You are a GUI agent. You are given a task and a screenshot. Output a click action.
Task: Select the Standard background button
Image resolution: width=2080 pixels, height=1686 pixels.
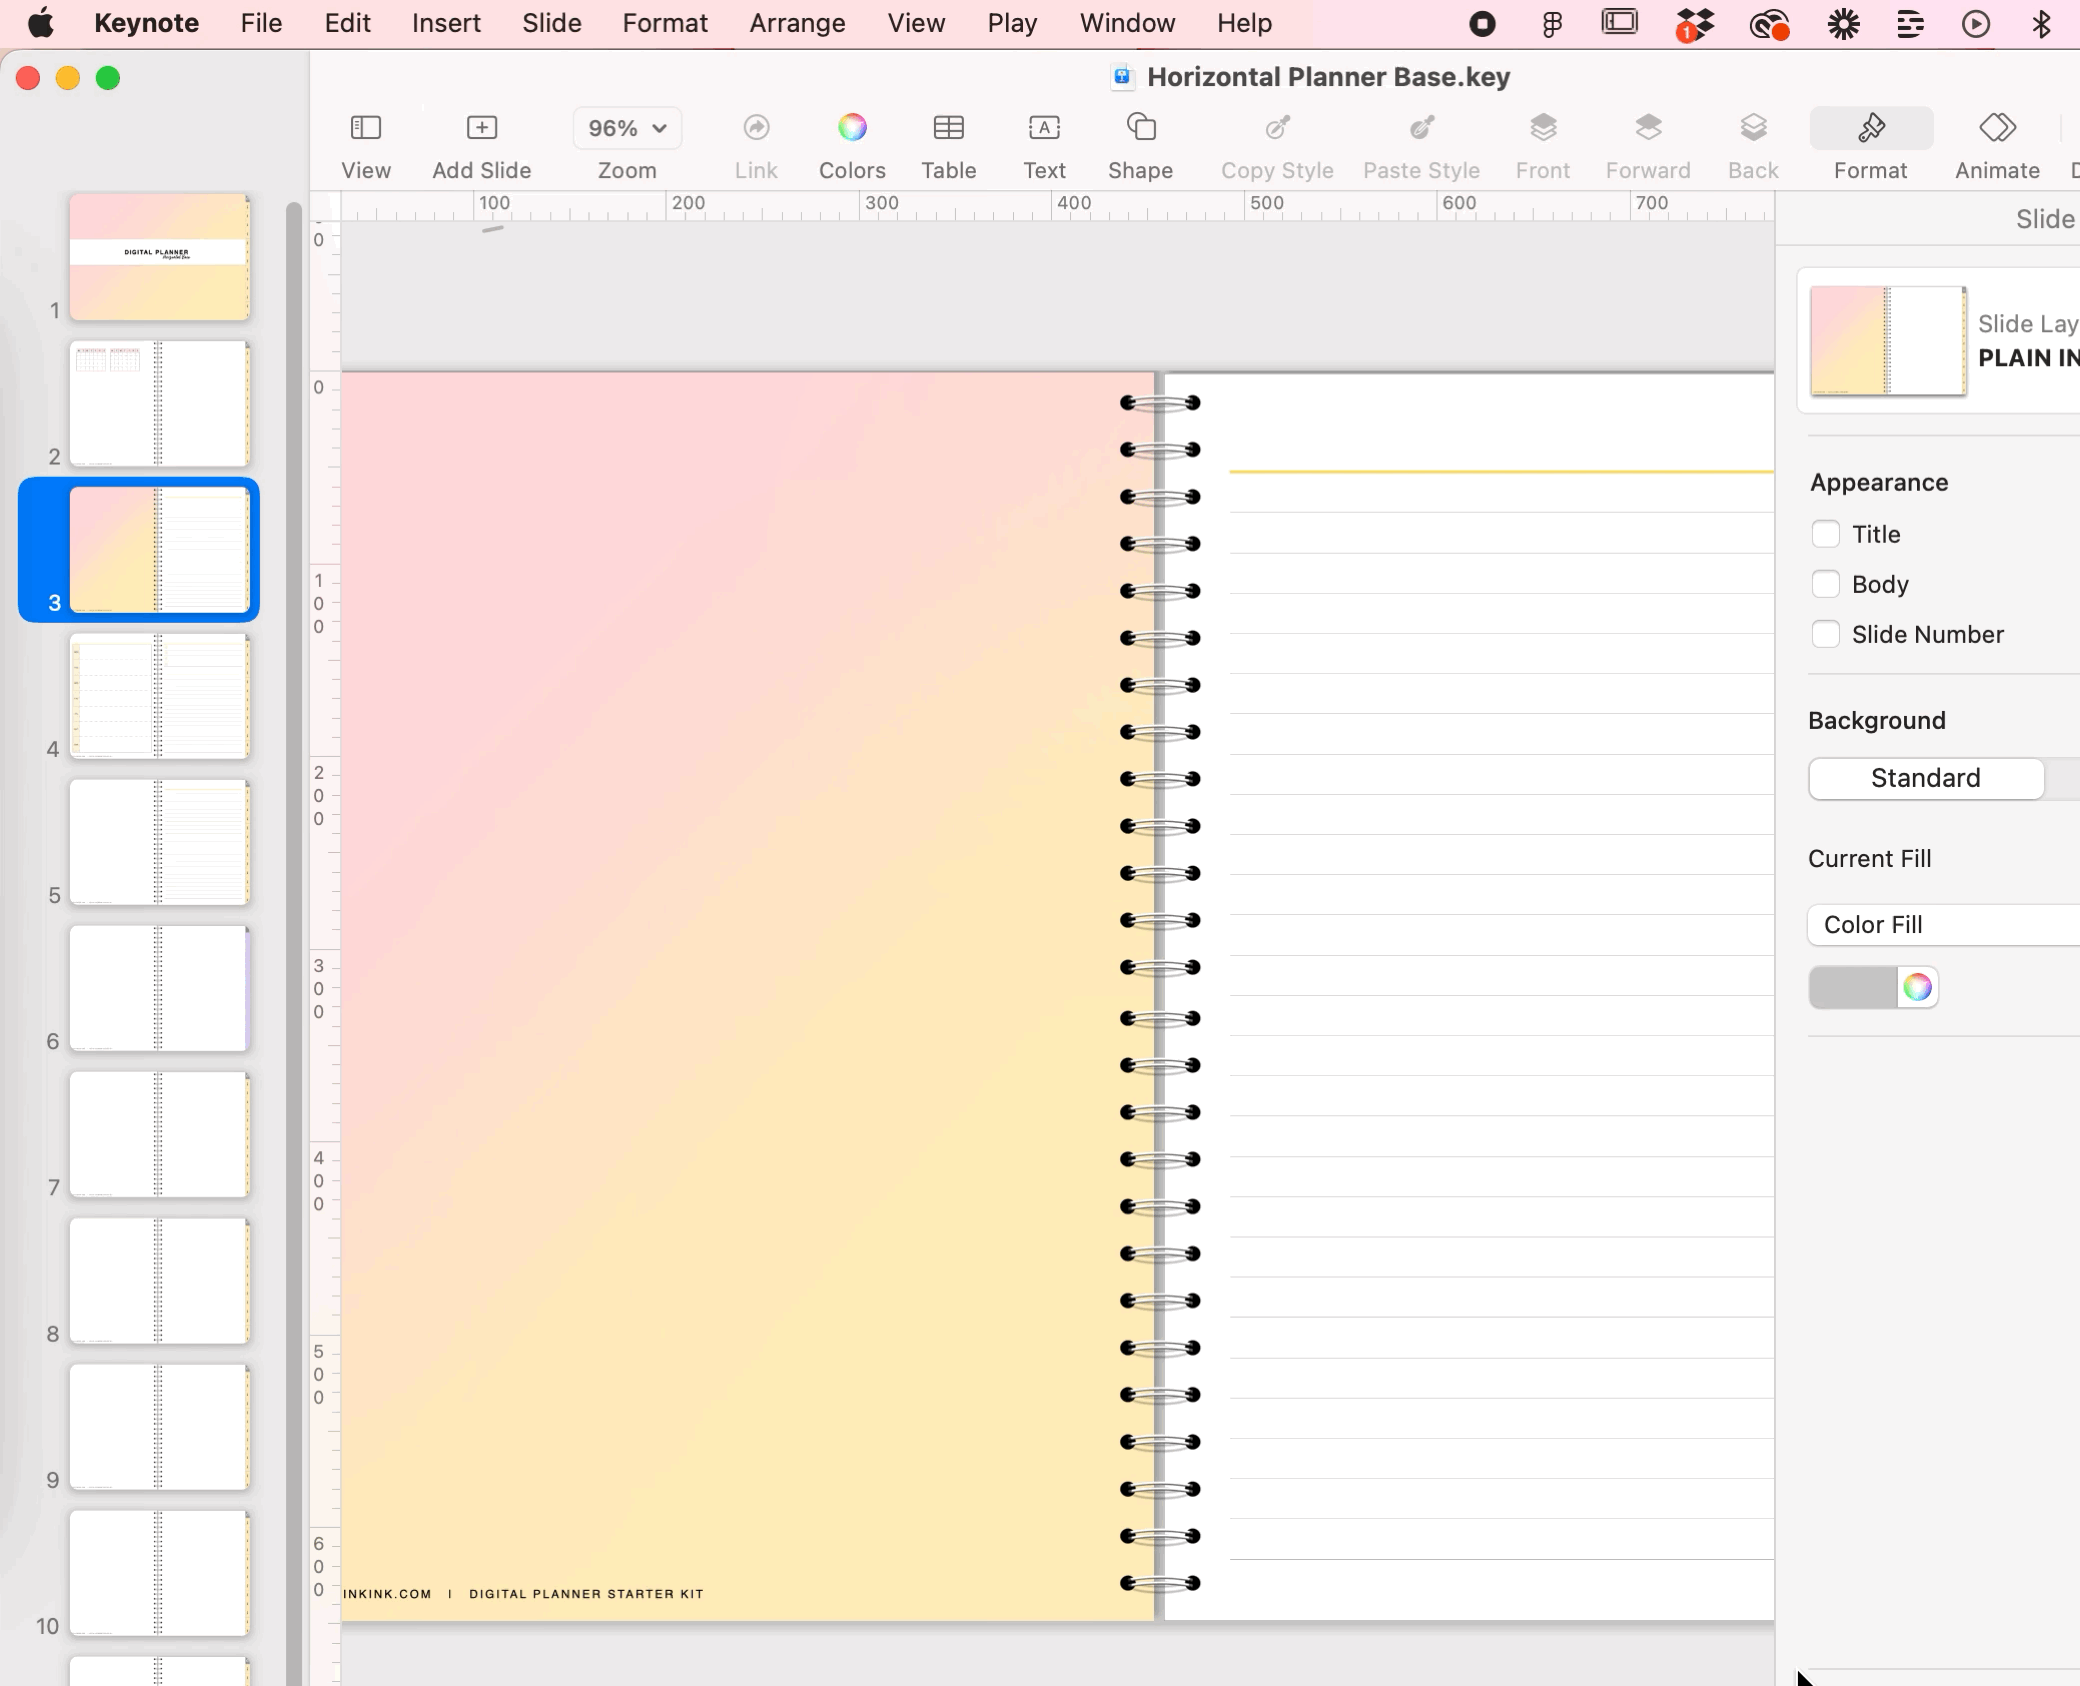coord(1925,778)
